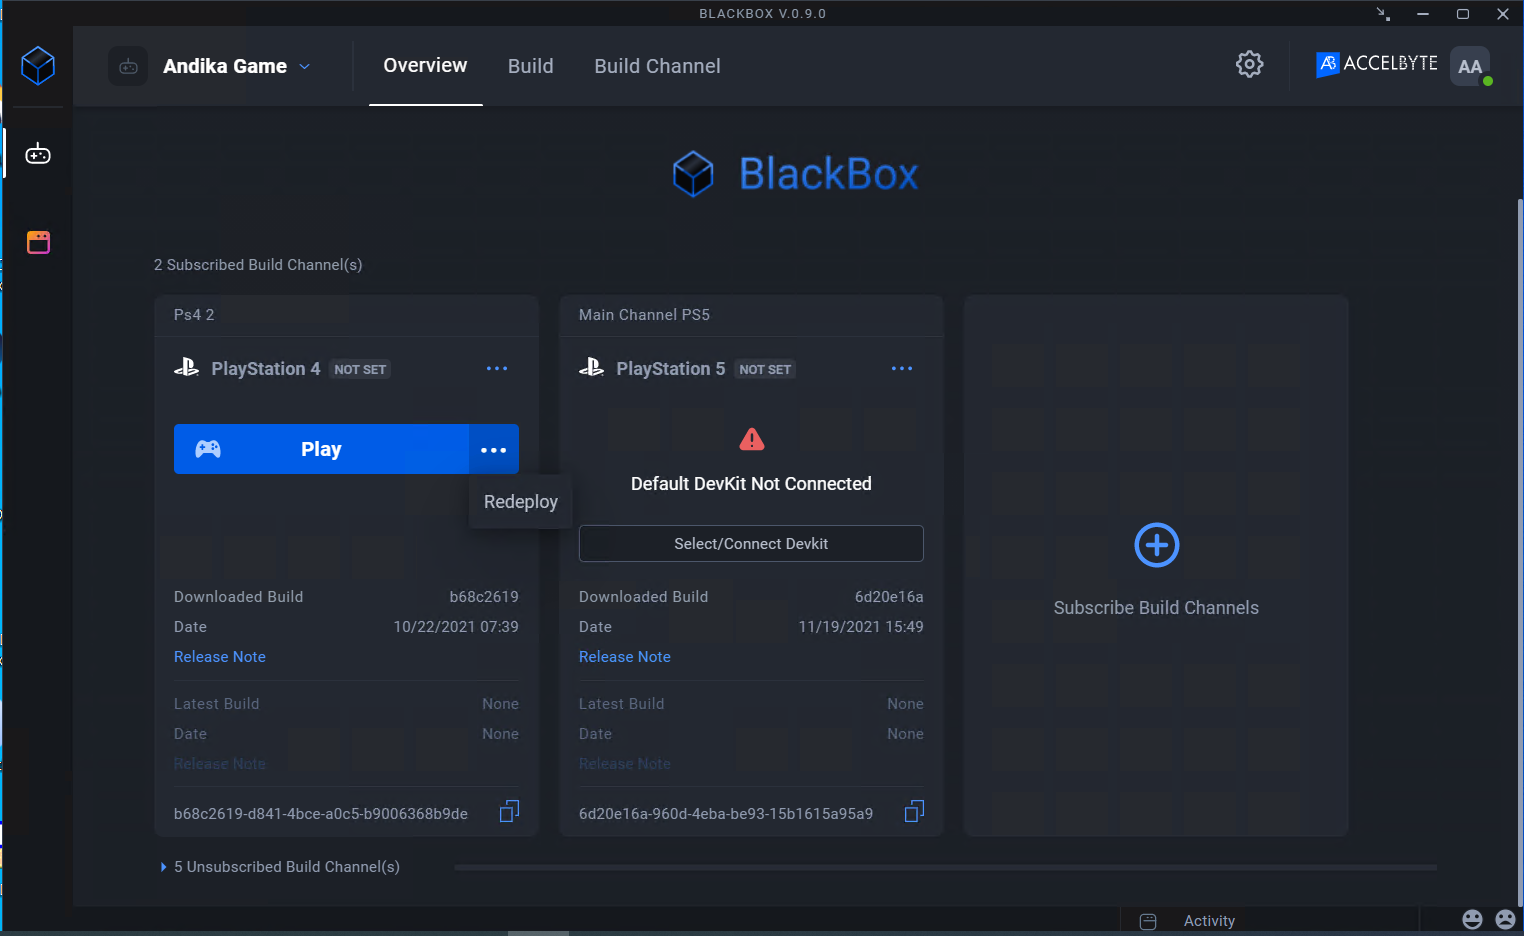The image size is (1524, 936).
Task: Click the Main Channel PS5 title
Action: coord(644,315)
